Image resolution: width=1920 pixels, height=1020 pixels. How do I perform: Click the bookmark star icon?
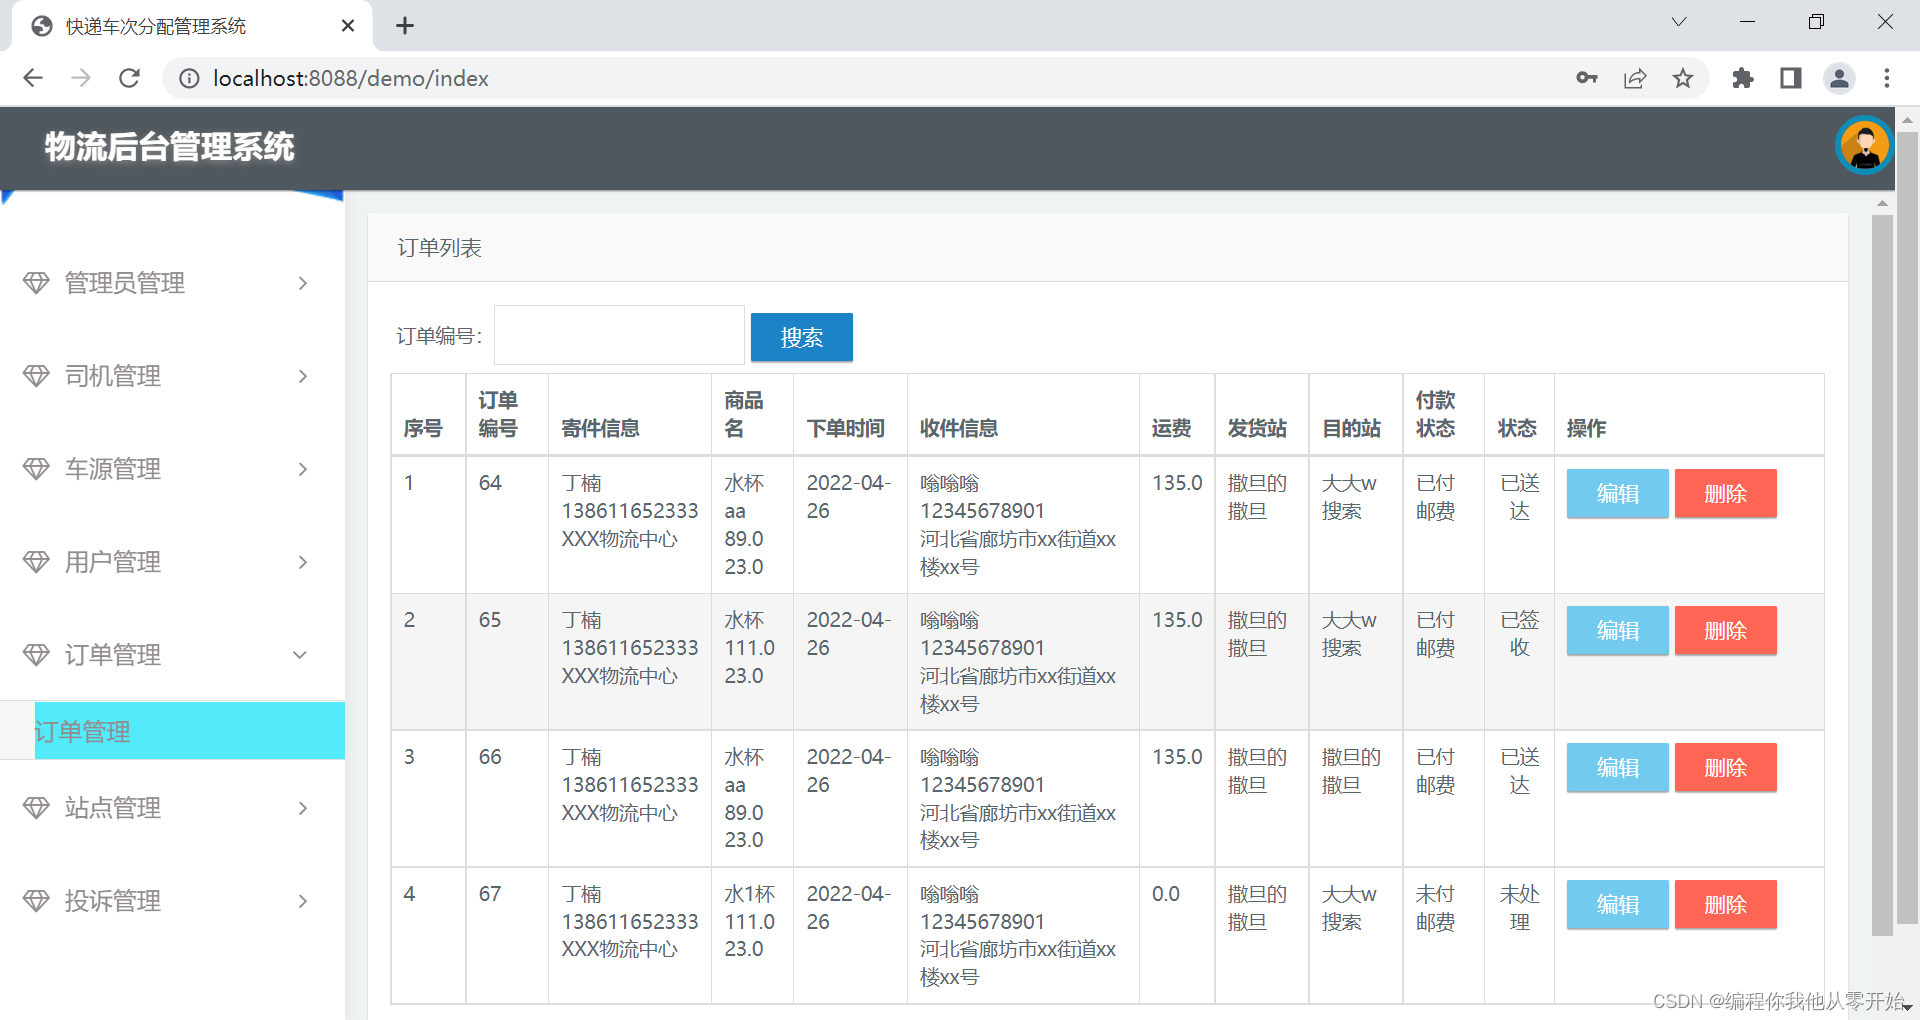tap(1684, 78)
